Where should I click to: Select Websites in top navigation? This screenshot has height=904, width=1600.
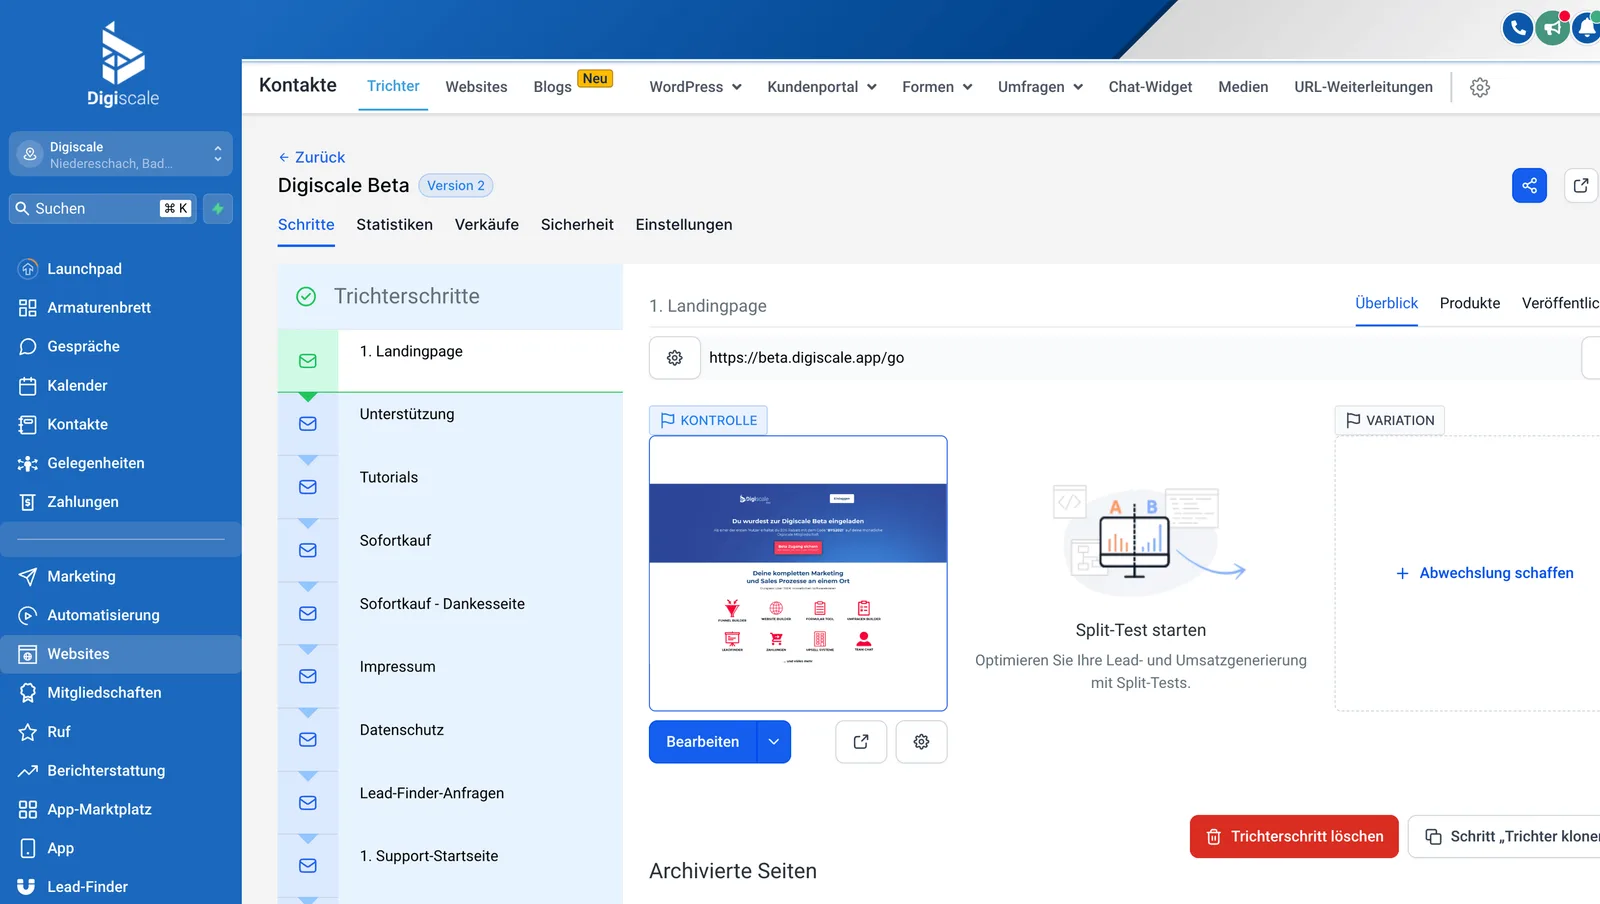pyautogui.click(x=476, y=87)
